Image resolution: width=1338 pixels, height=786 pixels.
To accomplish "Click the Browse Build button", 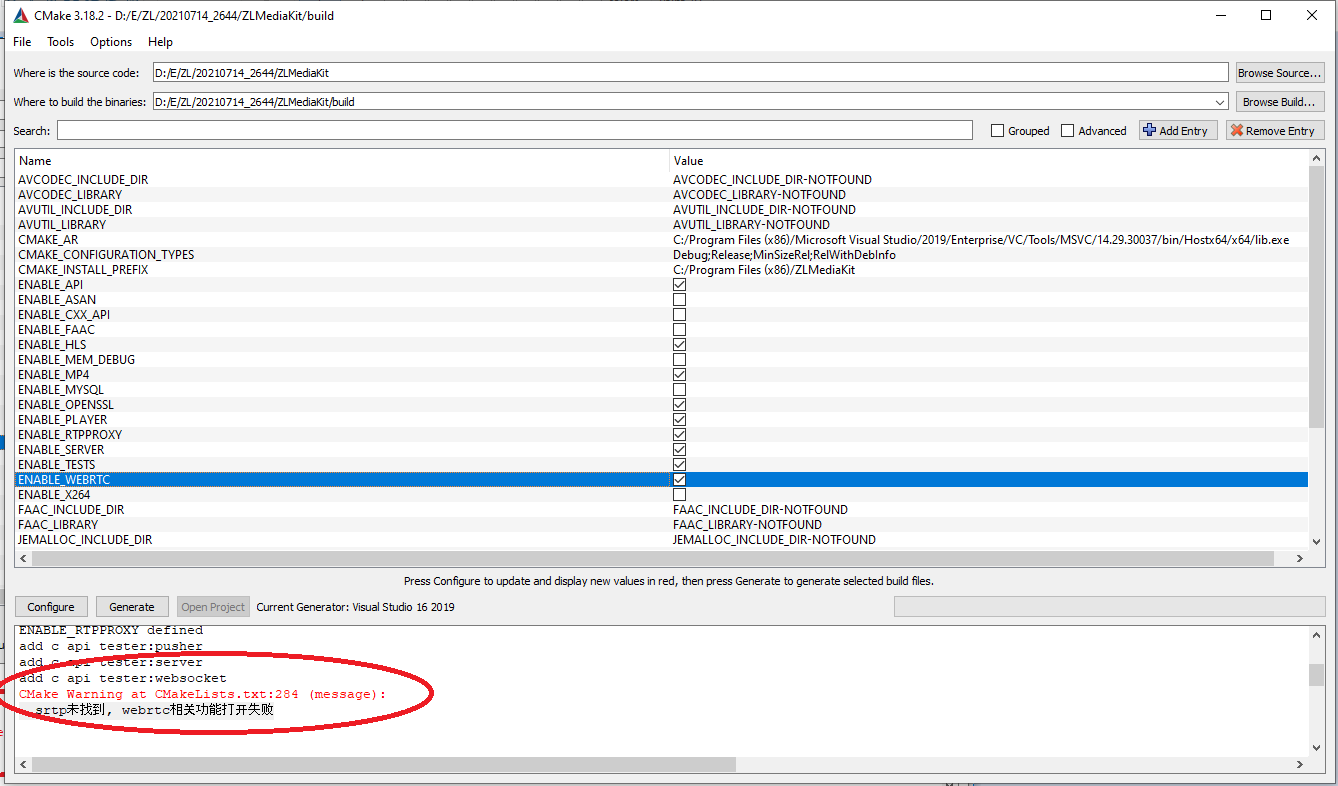I will 1280,102.
